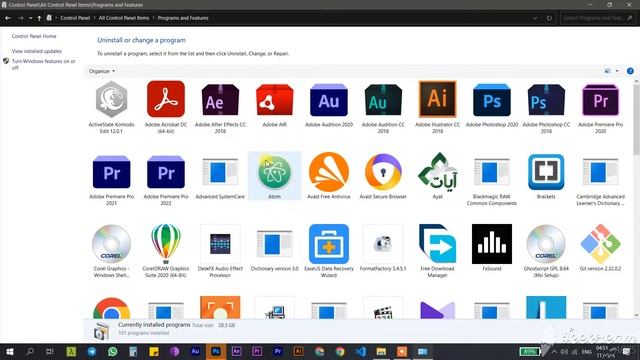Select Free Download Manager program
640x360 pixels.
click(437, 251)
